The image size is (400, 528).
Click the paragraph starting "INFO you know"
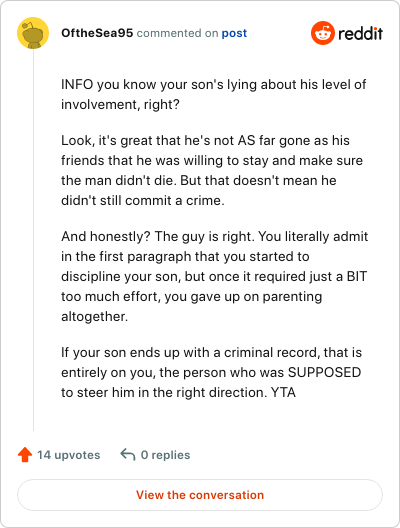(x=213, y=94)
